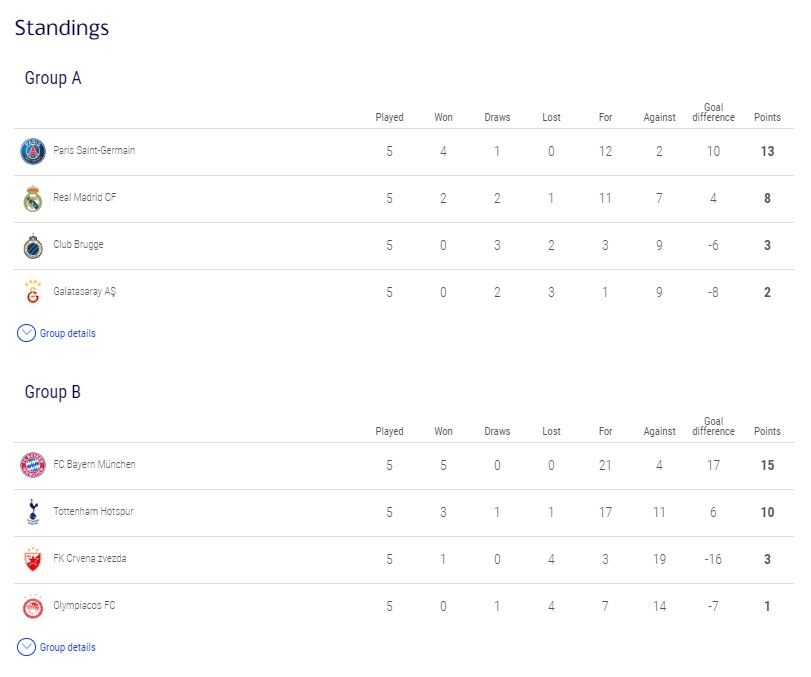This screenshot has width=811, height=677.
Task: Expand Group A details chevron
Action: pyautogui.click(x=26, y=334)
